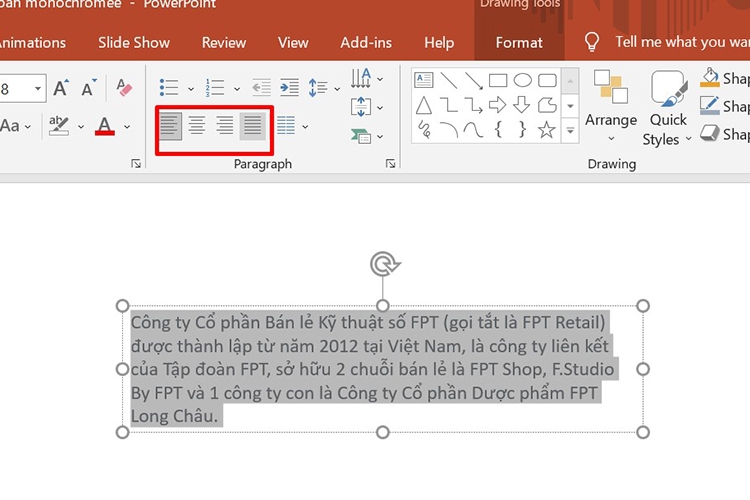Apply numbered list formatting

click(x=215, y=88)
